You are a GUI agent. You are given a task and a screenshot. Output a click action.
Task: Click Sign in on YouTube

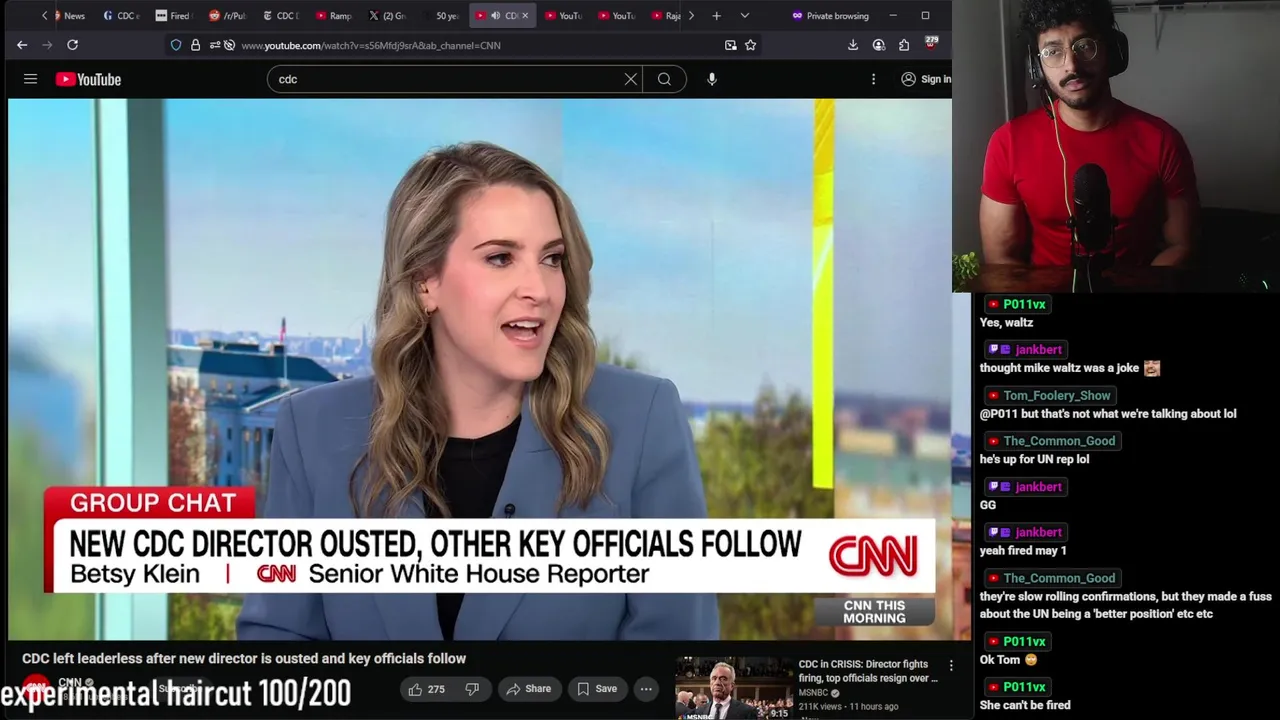tap(926, 79)
